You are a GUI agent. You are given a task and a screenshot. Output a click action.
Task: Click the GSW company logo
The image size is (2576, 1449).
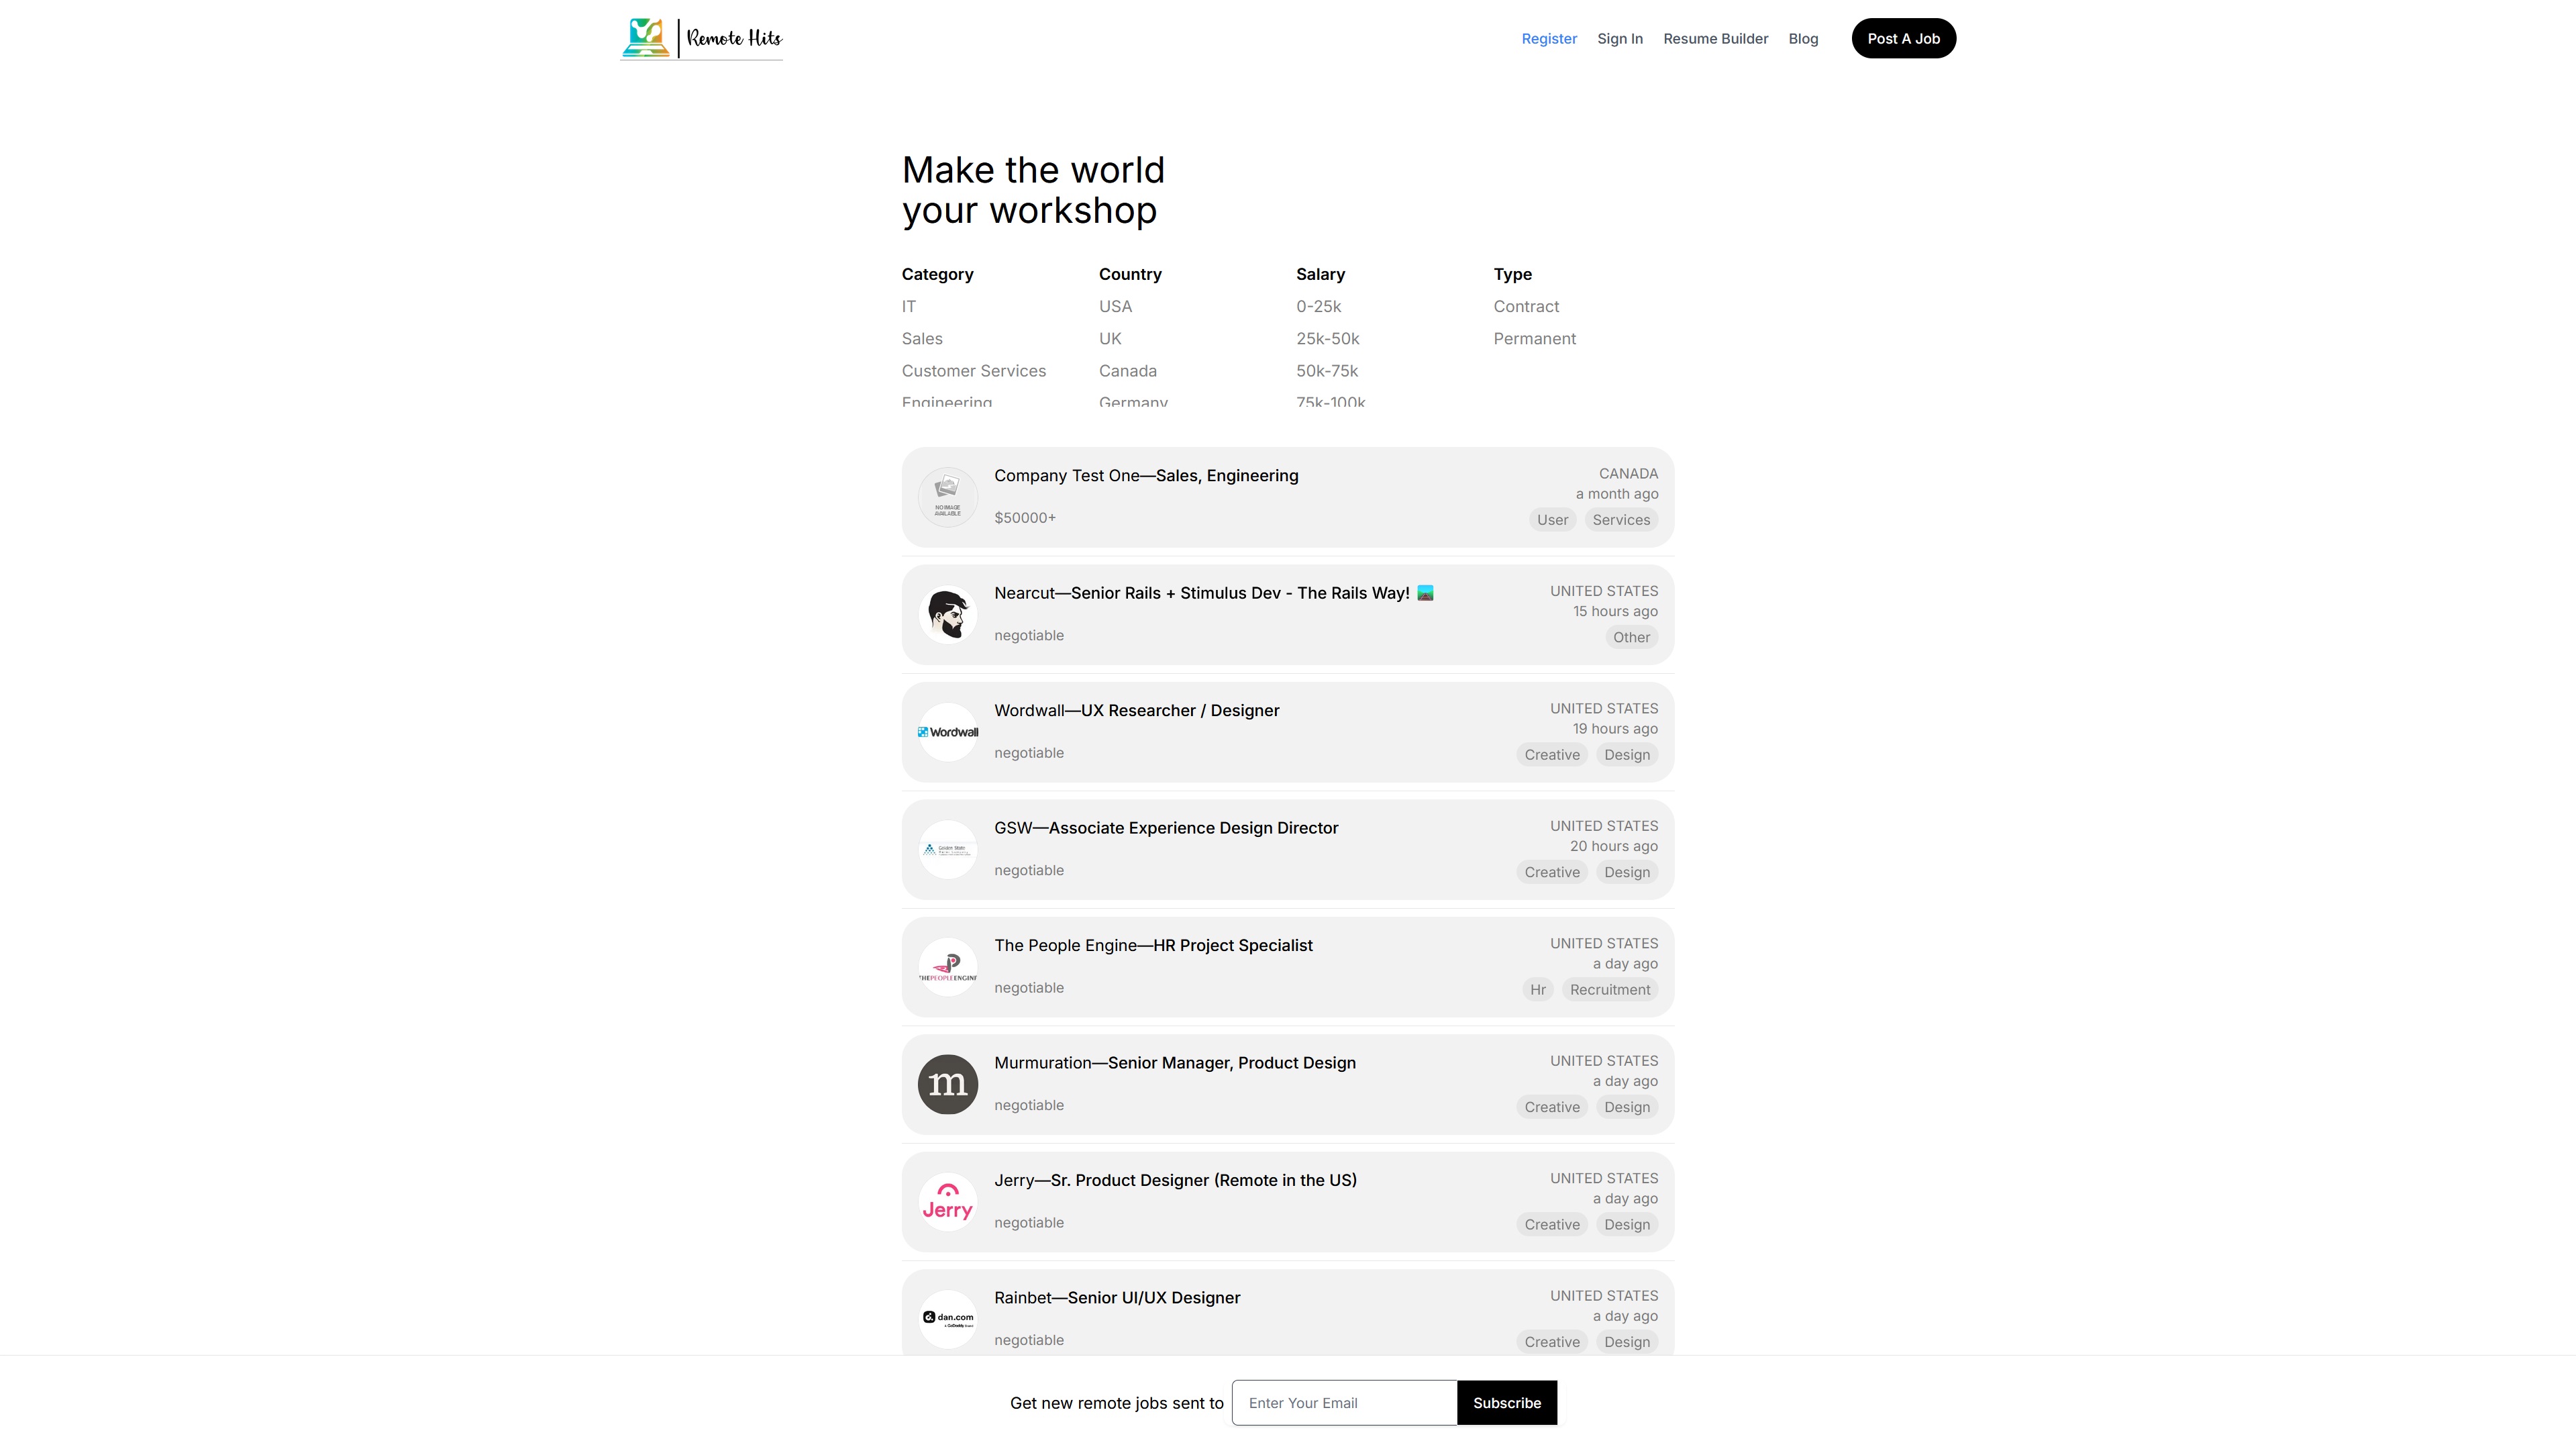pos(947,849)
